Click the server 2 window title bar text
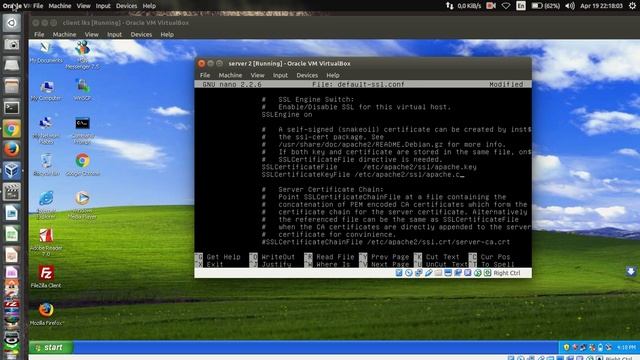 pos(289,63)
